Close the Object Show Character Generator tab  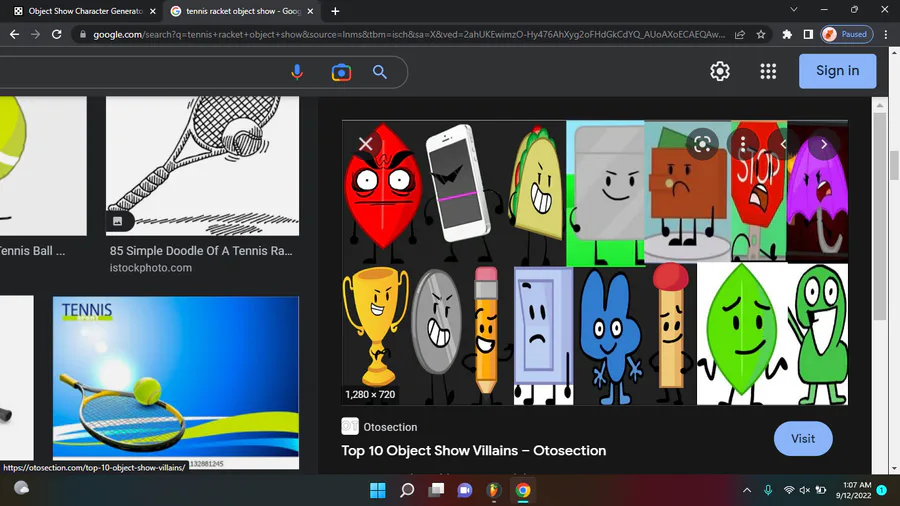(153, 11)
